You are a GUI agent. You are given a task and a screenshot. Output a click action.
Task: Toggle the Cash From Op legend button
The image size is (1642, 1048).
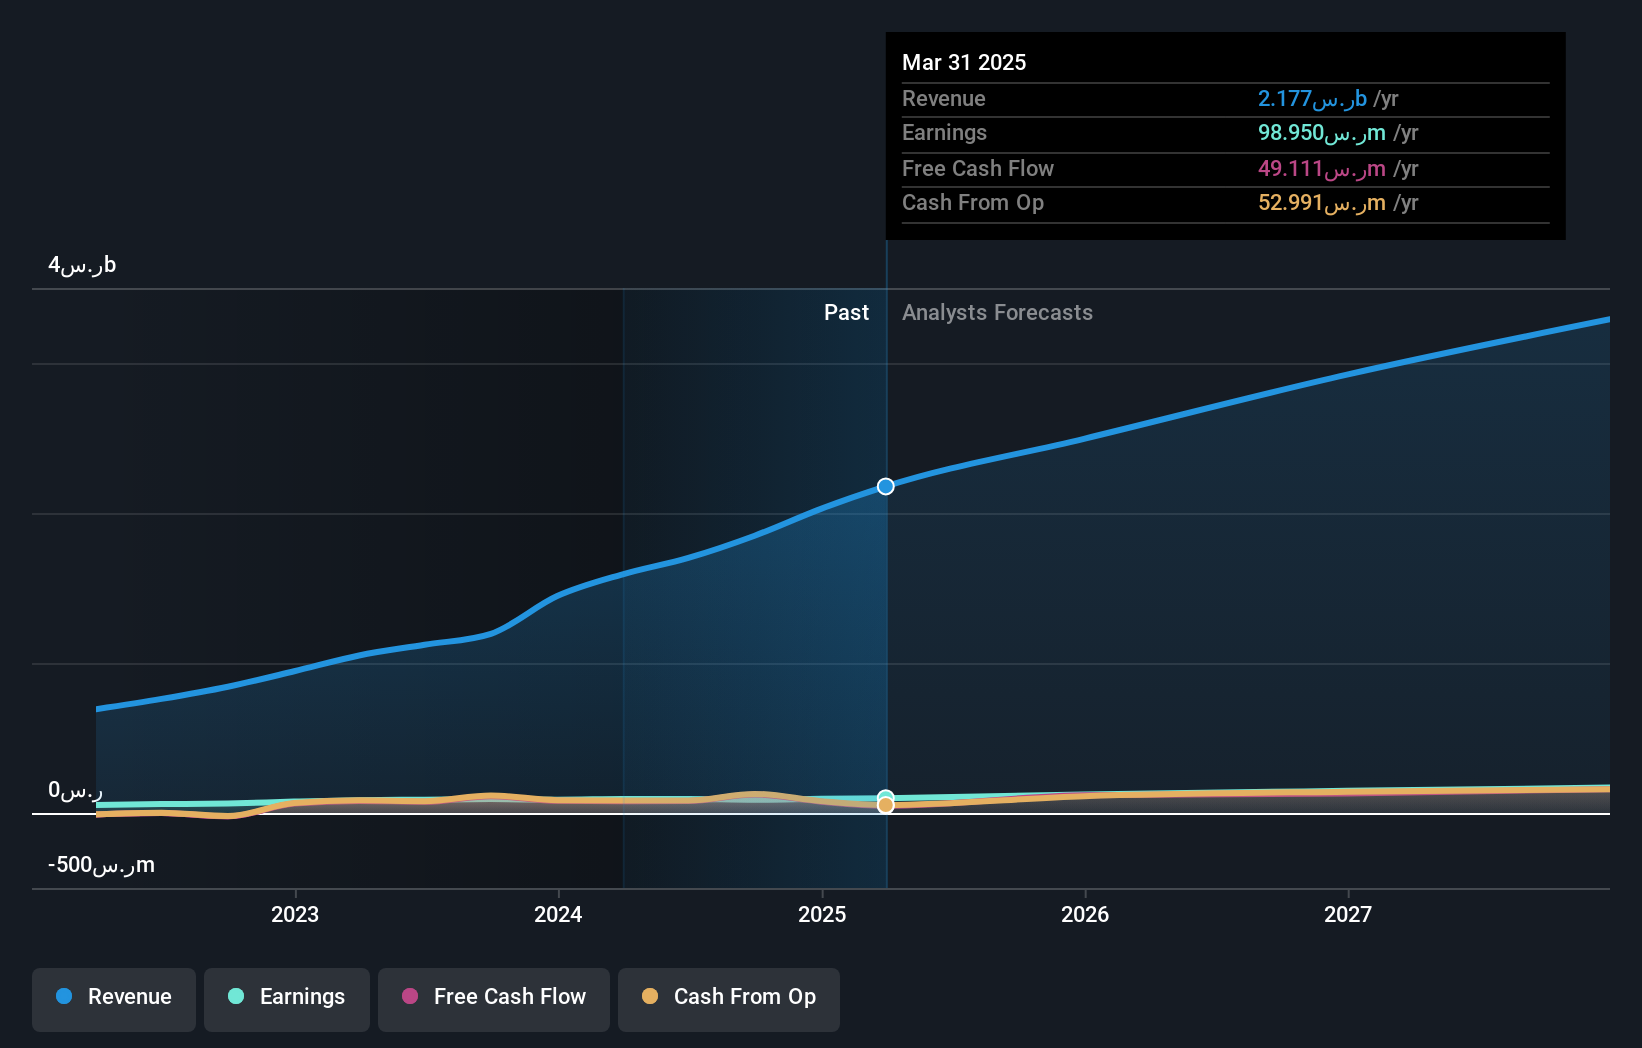[729, 999]
